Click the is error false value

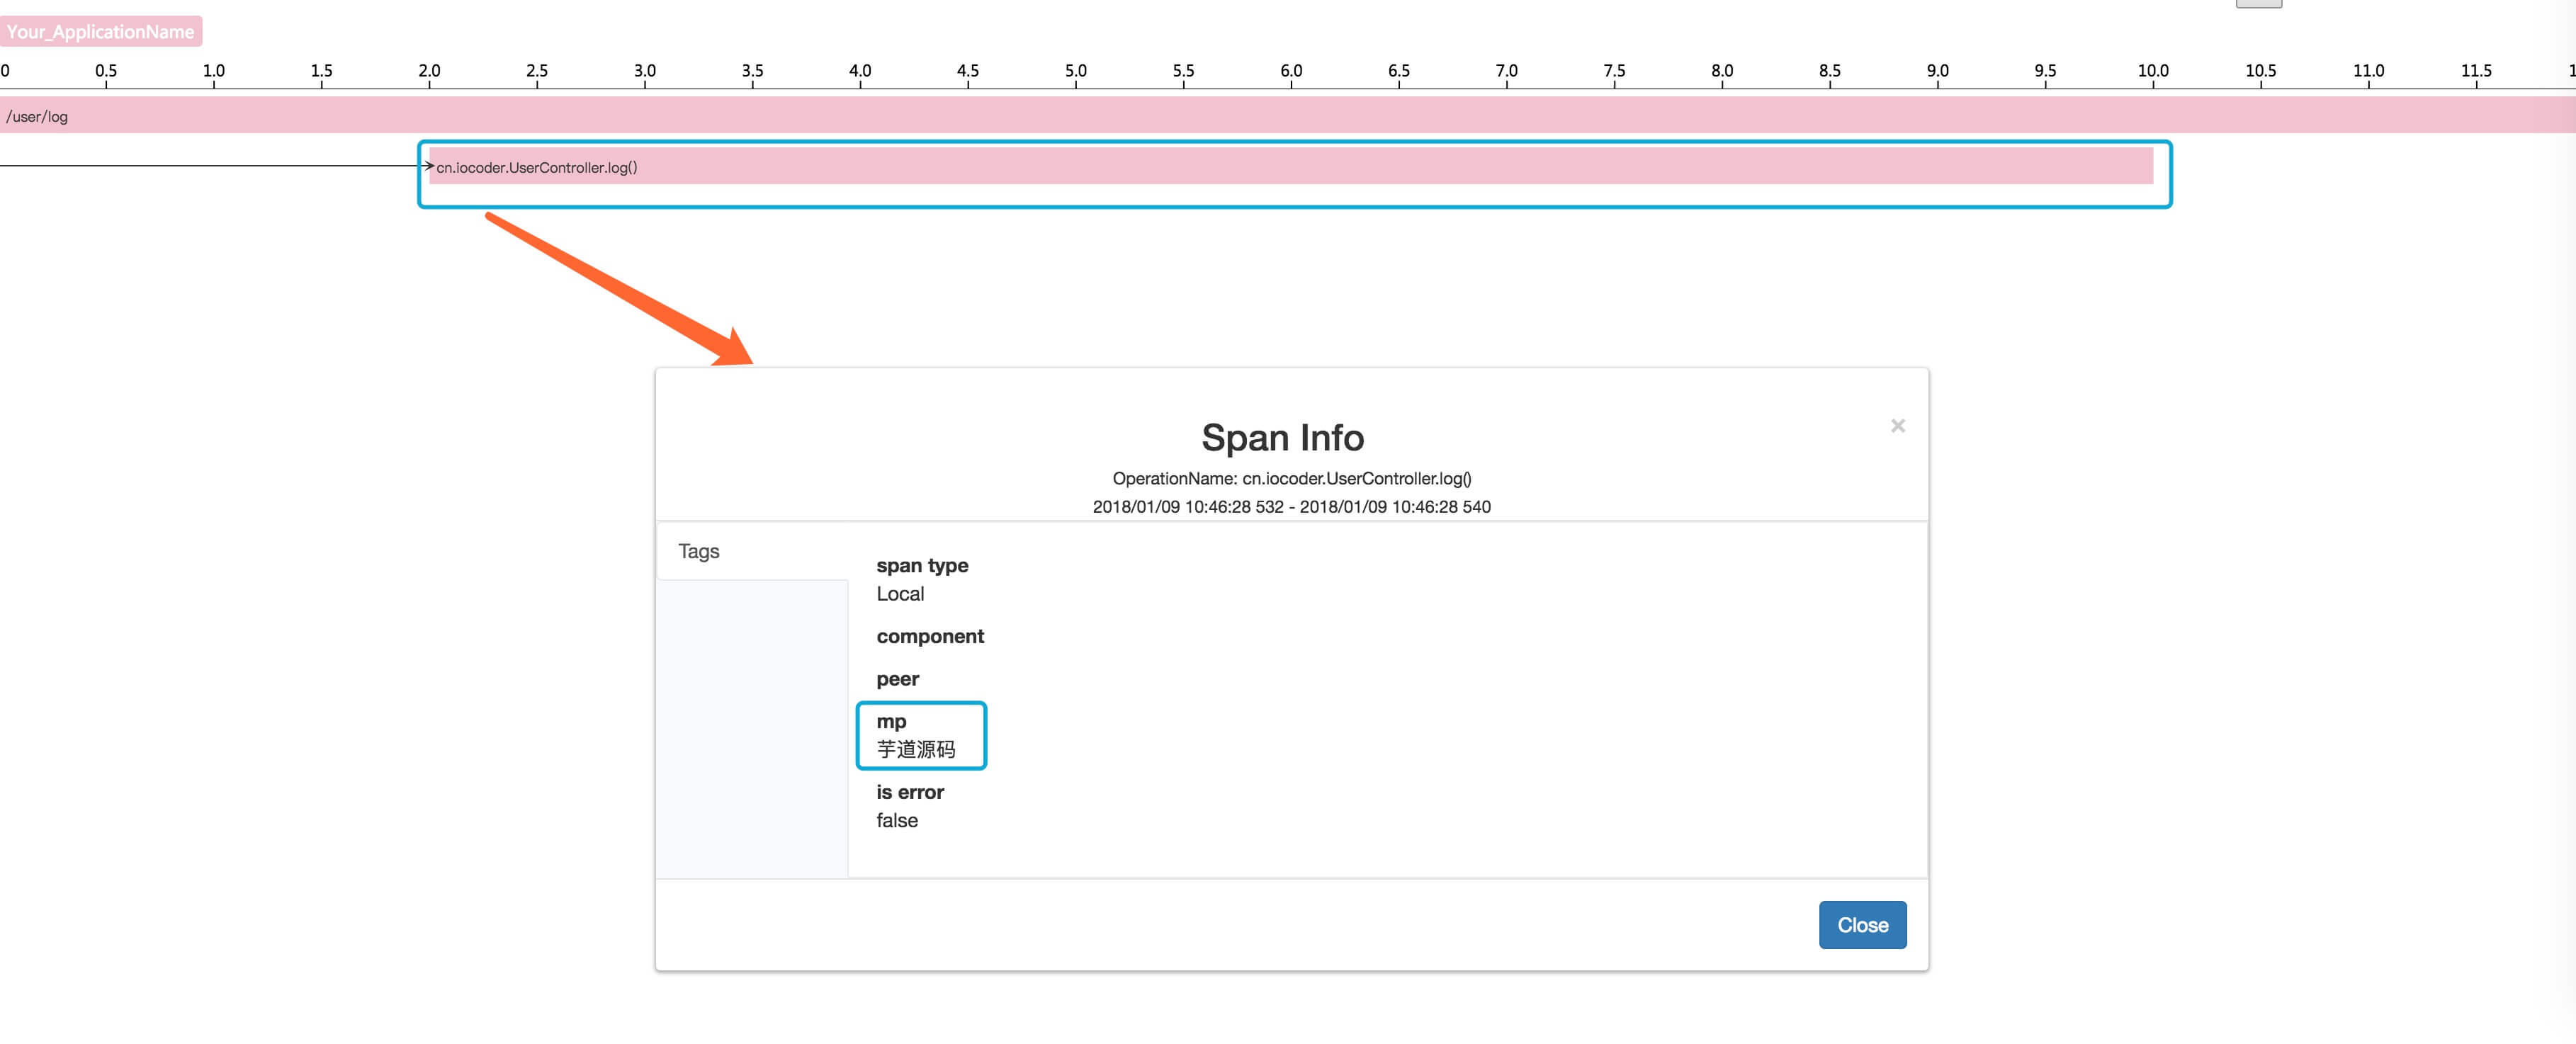(x=897, y=820)
